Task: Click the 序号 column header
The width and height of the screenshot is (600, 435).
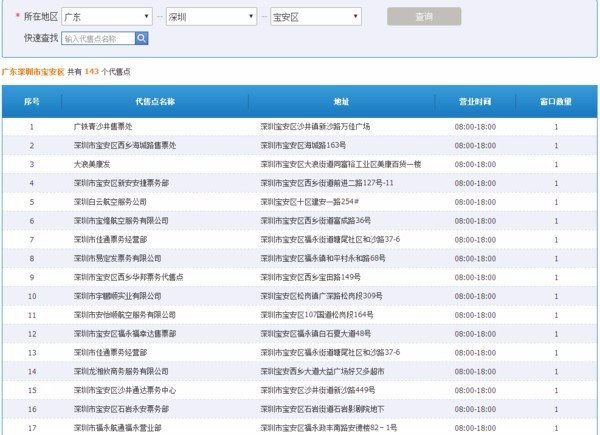Action: [32, 101]
